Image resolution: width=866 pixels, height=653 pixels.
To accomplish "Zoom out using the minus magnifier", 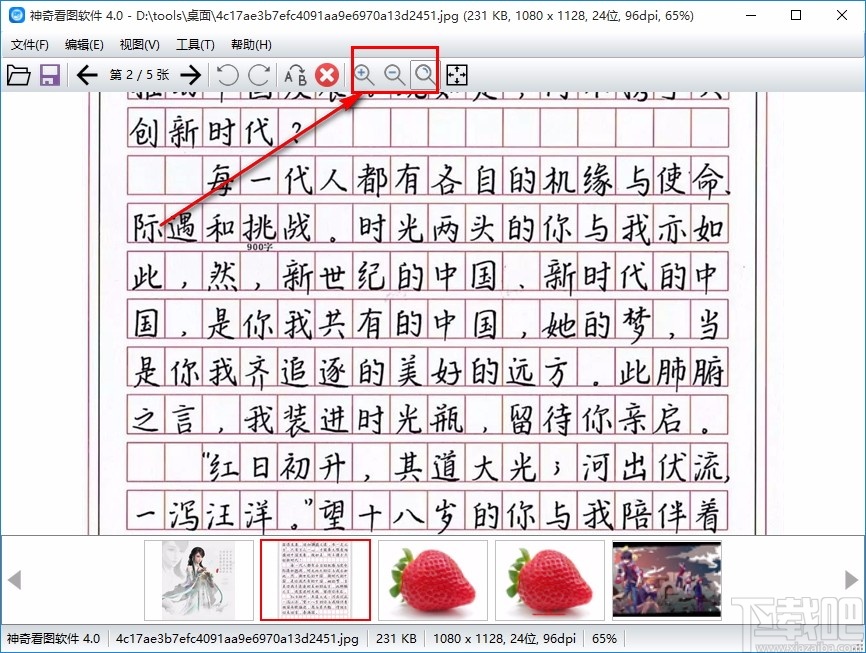I will (394, 74).
